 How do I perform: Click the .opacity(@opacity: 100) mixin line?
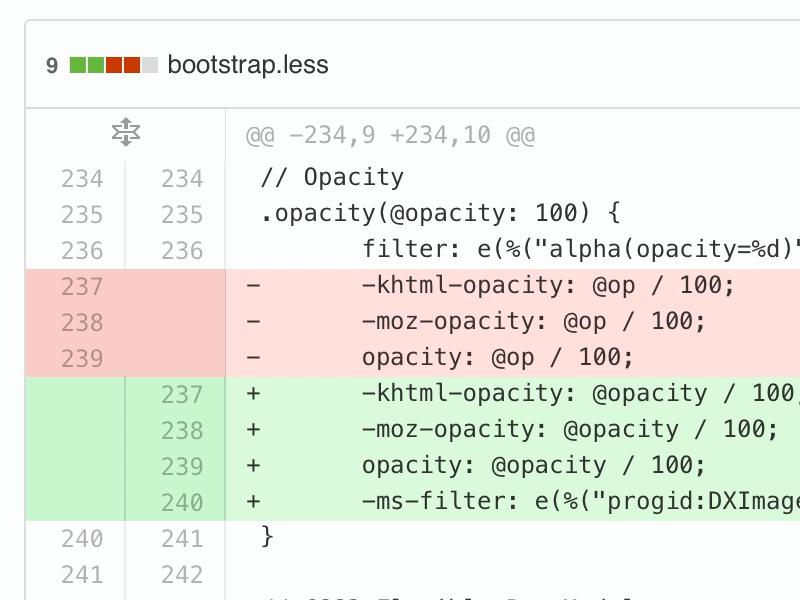click(x=440, y=215)
